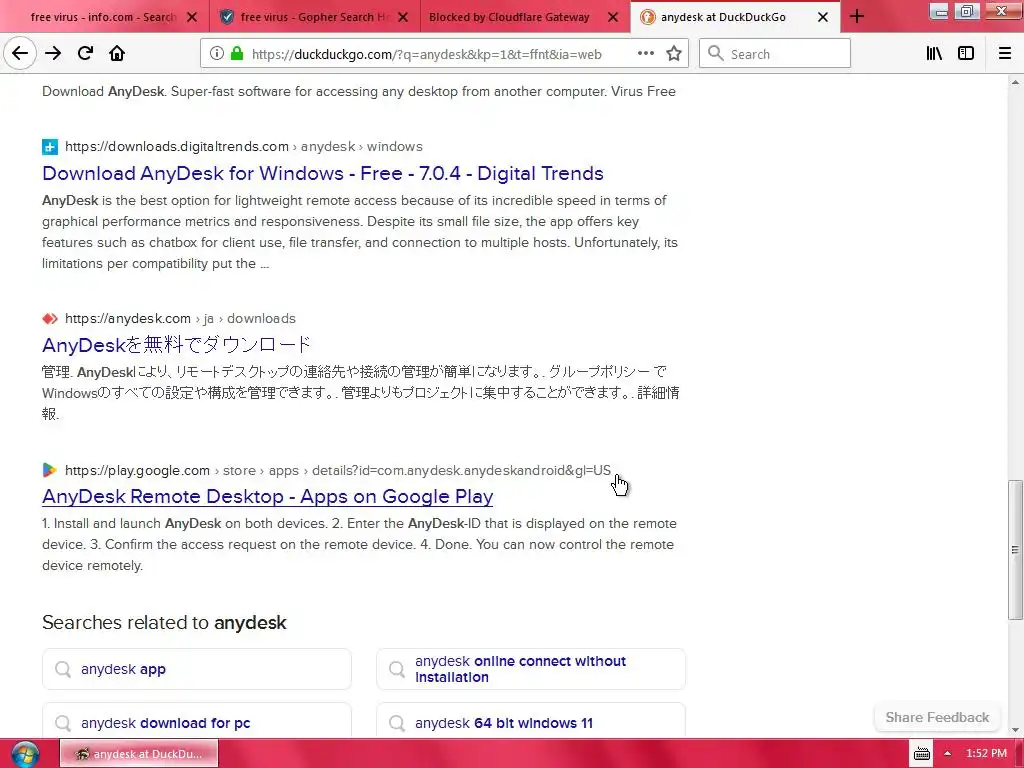Go back to the previous page

click(x=20, y=54)
